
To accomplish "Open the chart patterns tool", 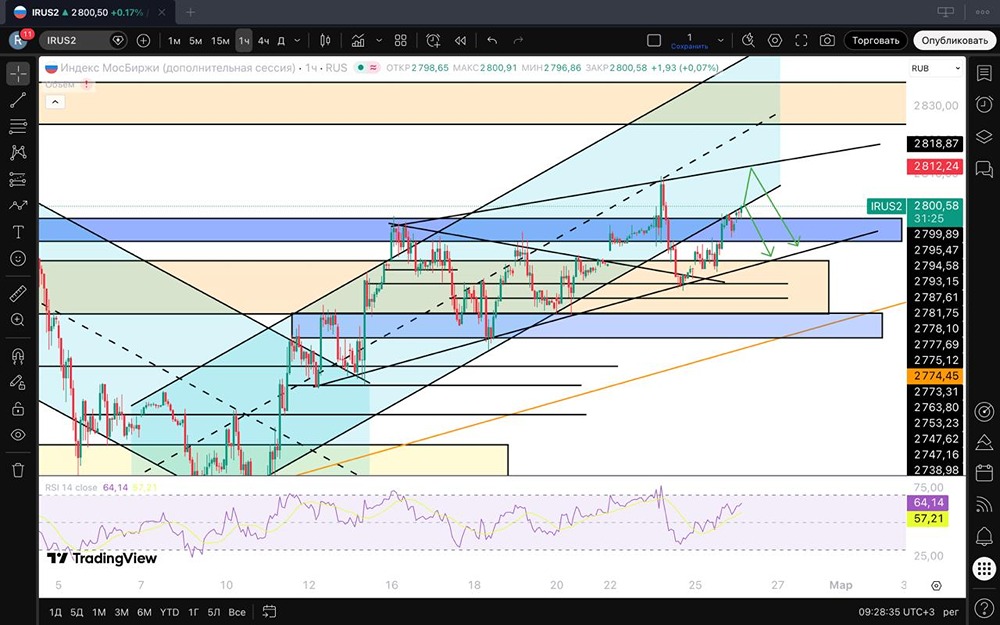I will [x=18, y=152].
